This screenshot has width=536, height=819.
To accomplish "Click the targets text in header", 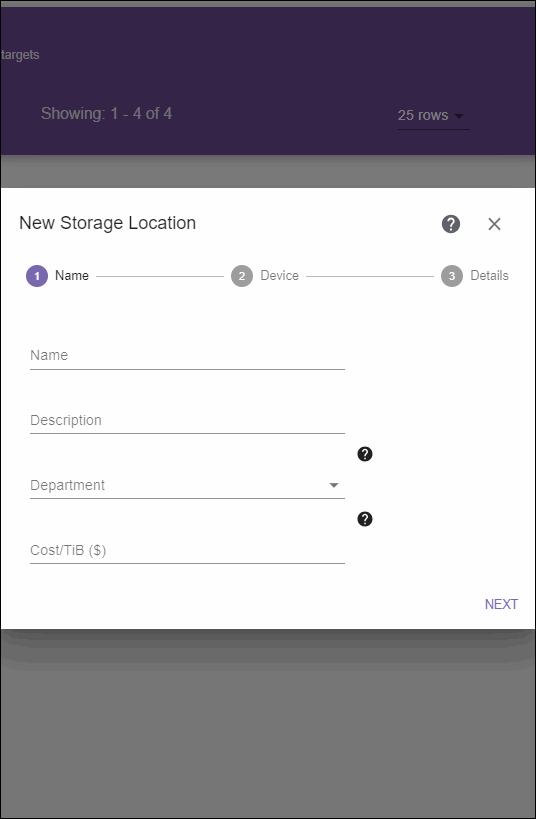I will pos(20,55).
